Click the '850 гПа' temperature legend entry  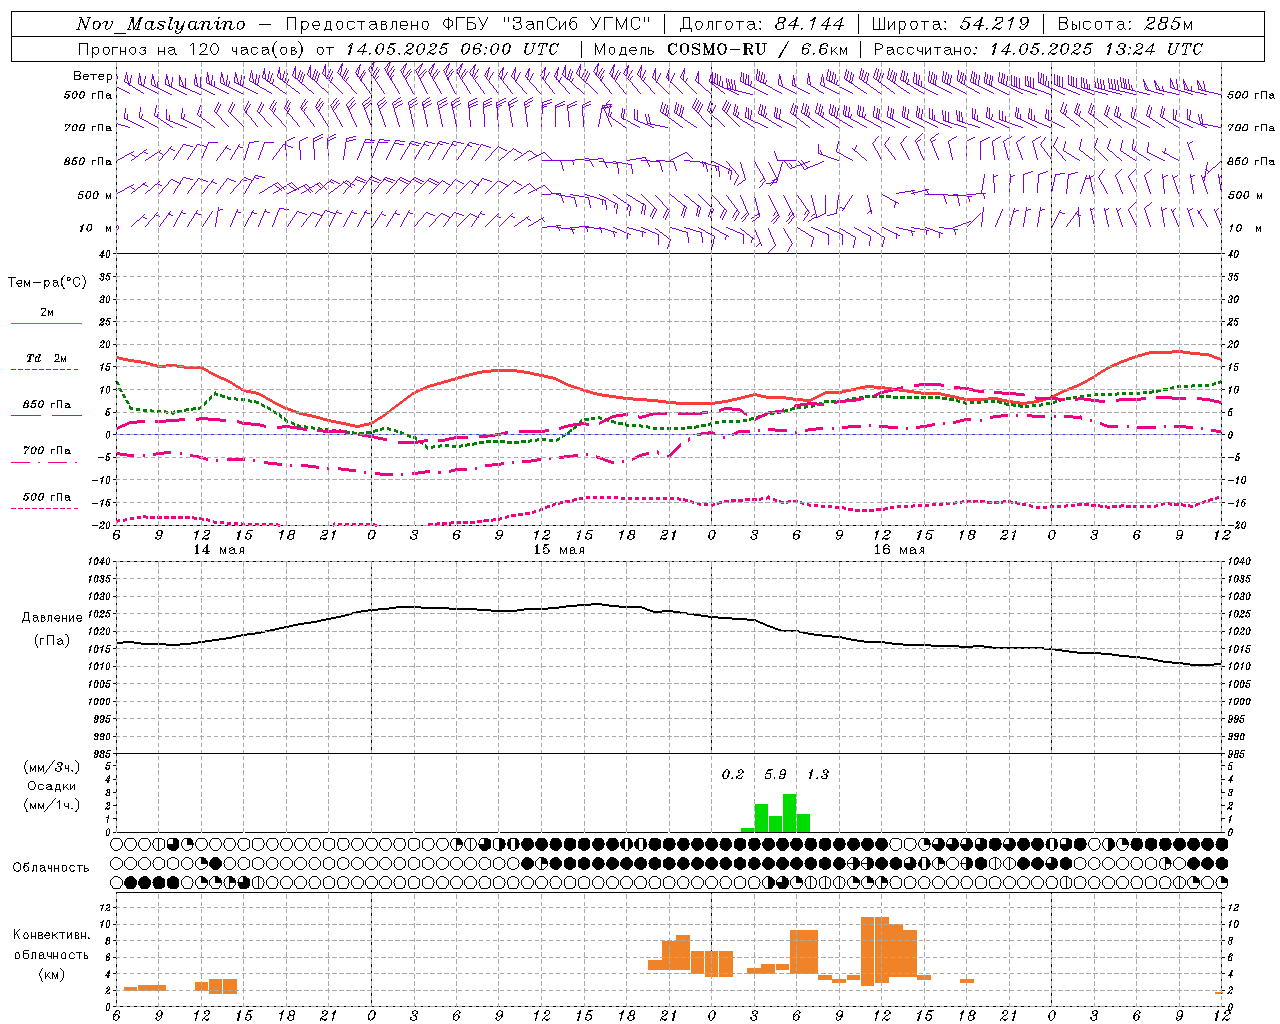46,404
